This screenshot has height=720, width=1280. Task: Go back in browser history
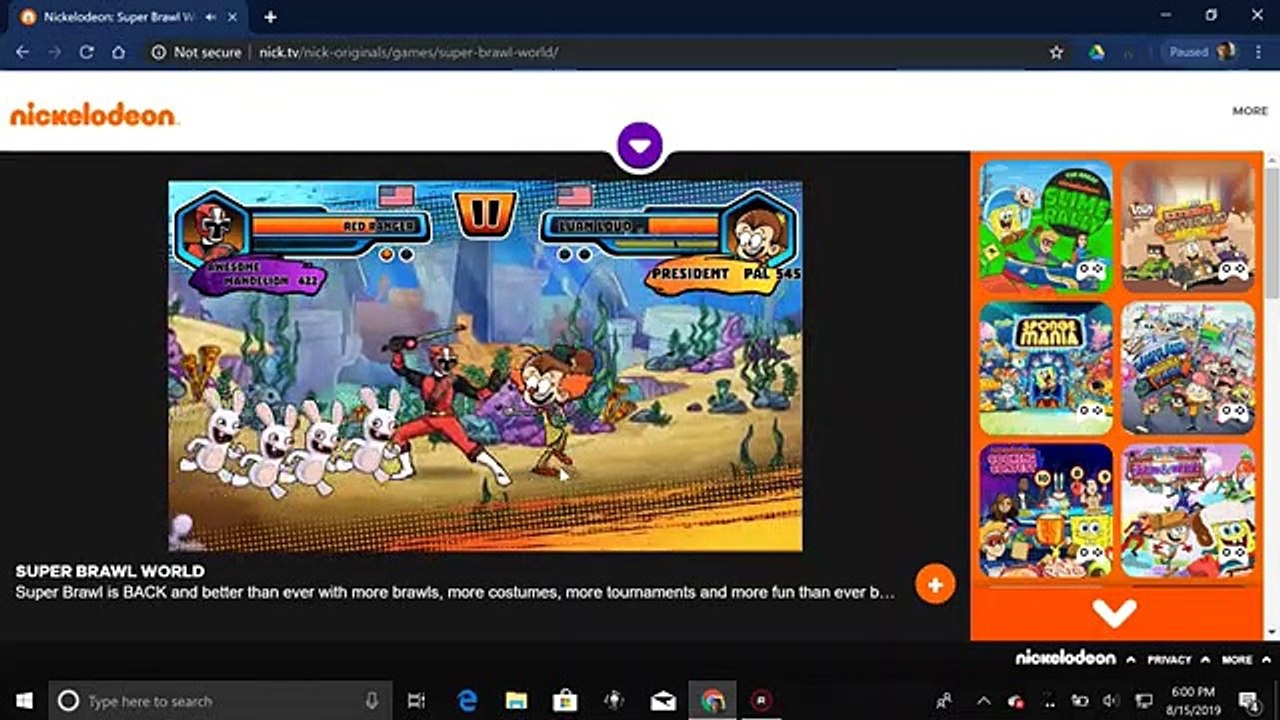(23, 52)
